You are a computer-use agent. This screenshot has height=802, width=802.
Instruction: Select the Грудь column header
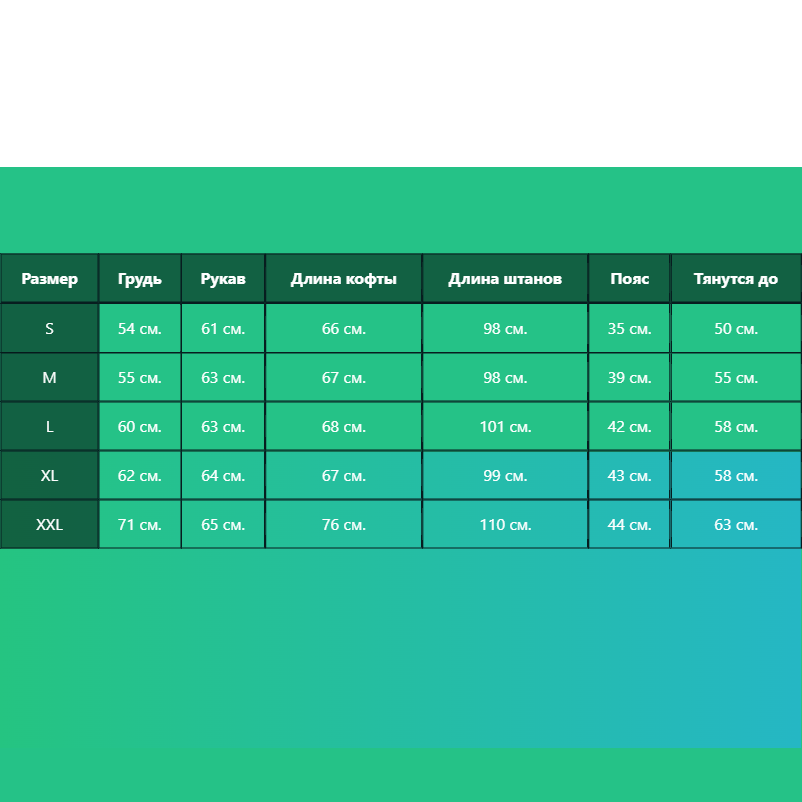click(x=140, y=279)
